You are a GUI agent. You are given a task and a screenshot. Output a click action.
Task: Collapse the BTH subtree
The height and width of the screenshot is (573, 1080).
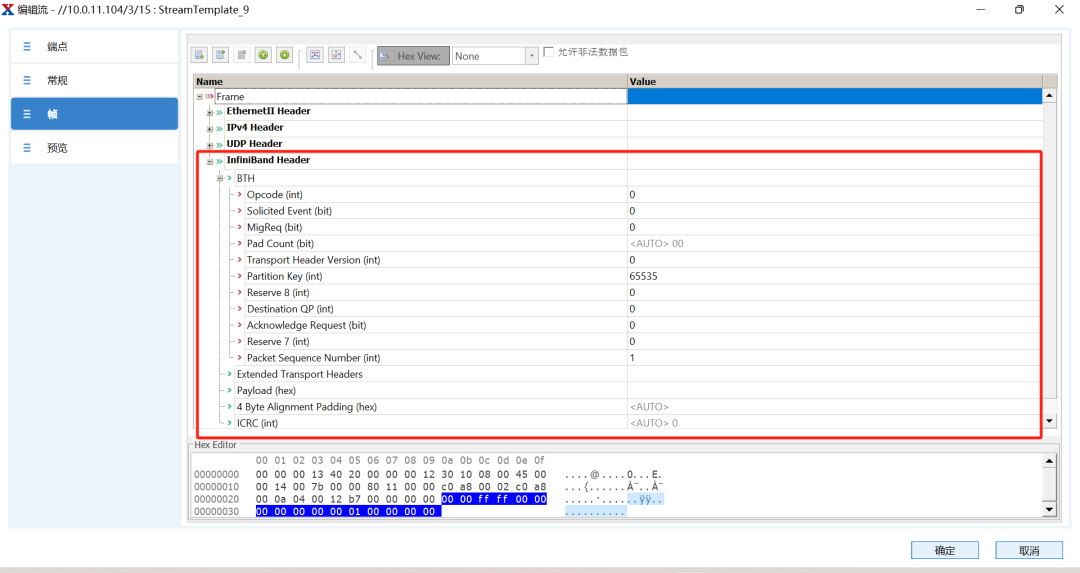point(220,178)
